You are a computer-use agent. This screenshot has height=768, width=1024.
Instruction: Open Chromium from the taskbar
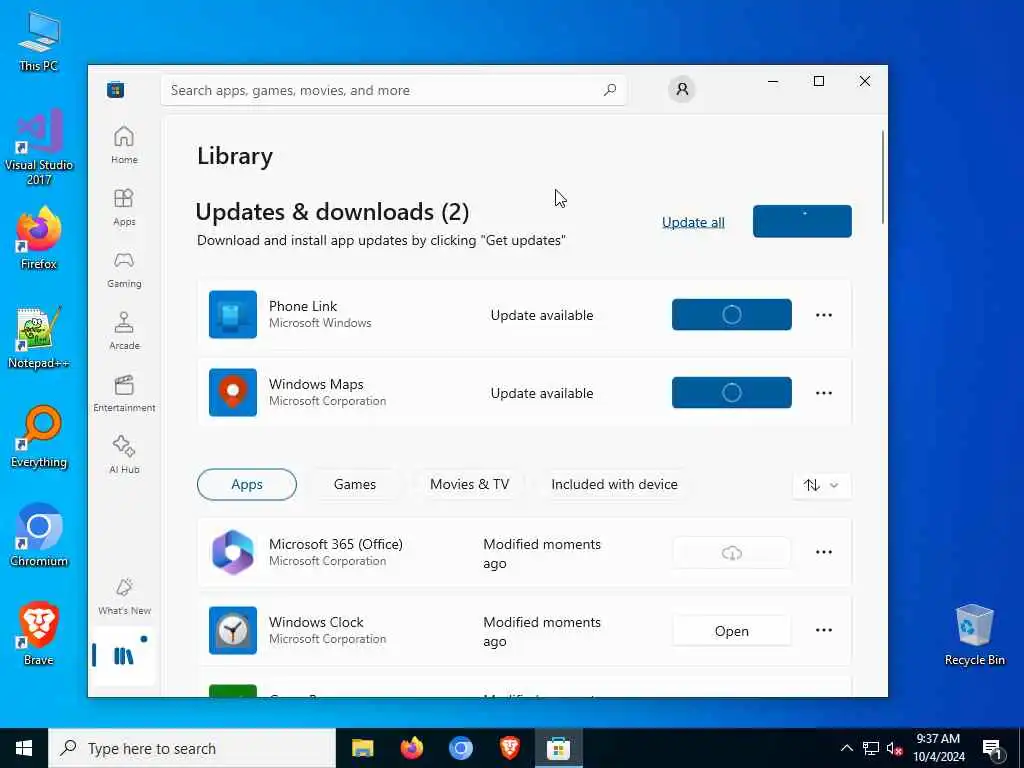pos(460,748)
